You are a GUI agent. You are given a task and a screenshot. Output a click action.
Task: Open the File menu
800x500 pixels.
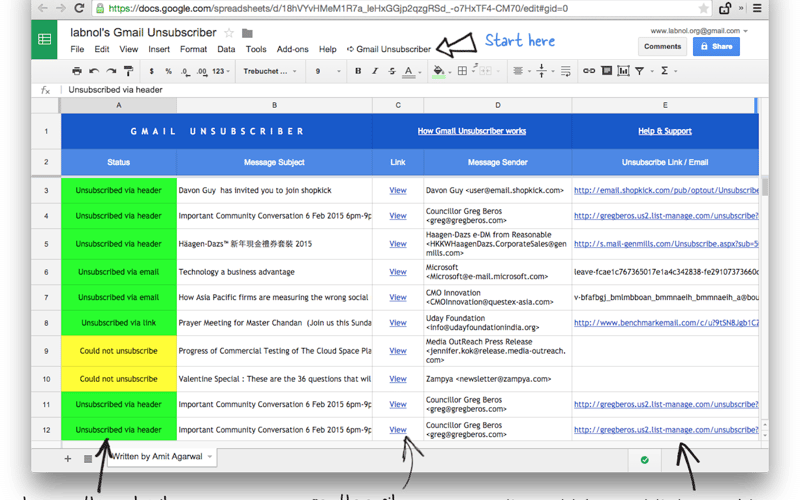77,49
